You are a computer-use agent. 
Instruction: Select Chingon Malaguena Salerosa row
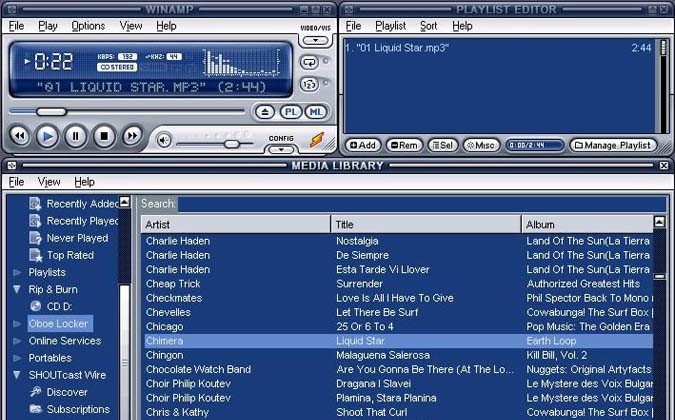[397, 355]
